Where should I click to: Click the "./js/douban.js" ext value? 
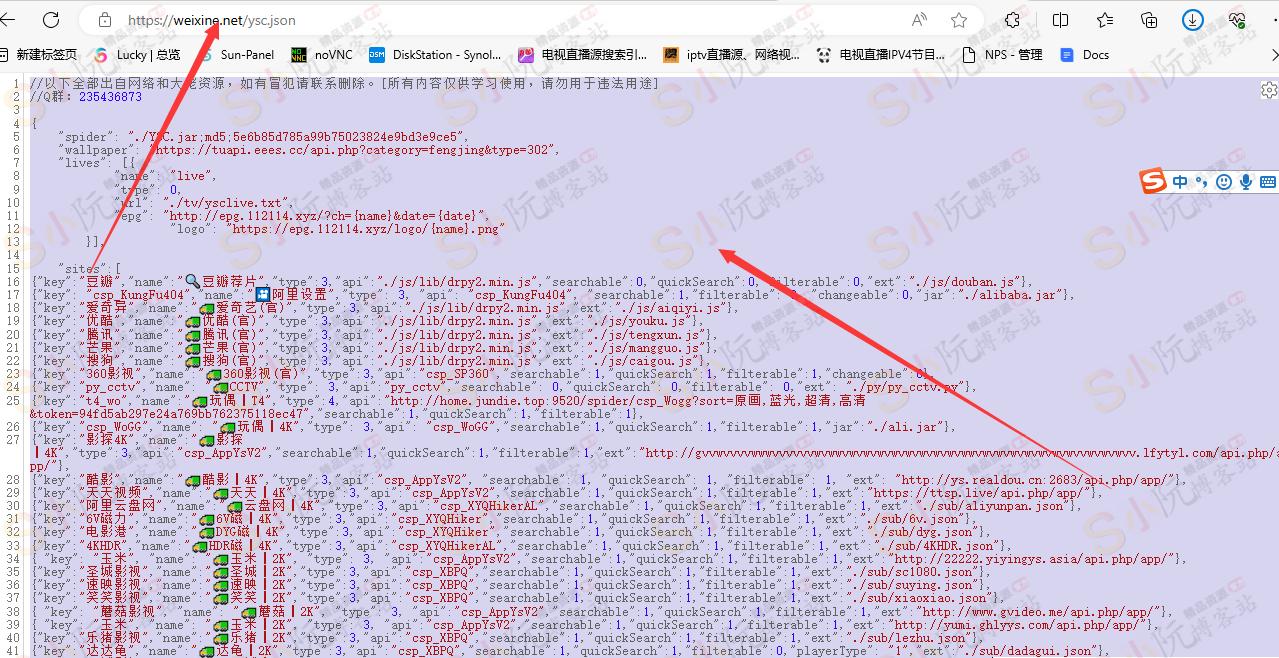click(x=966, y=282)
